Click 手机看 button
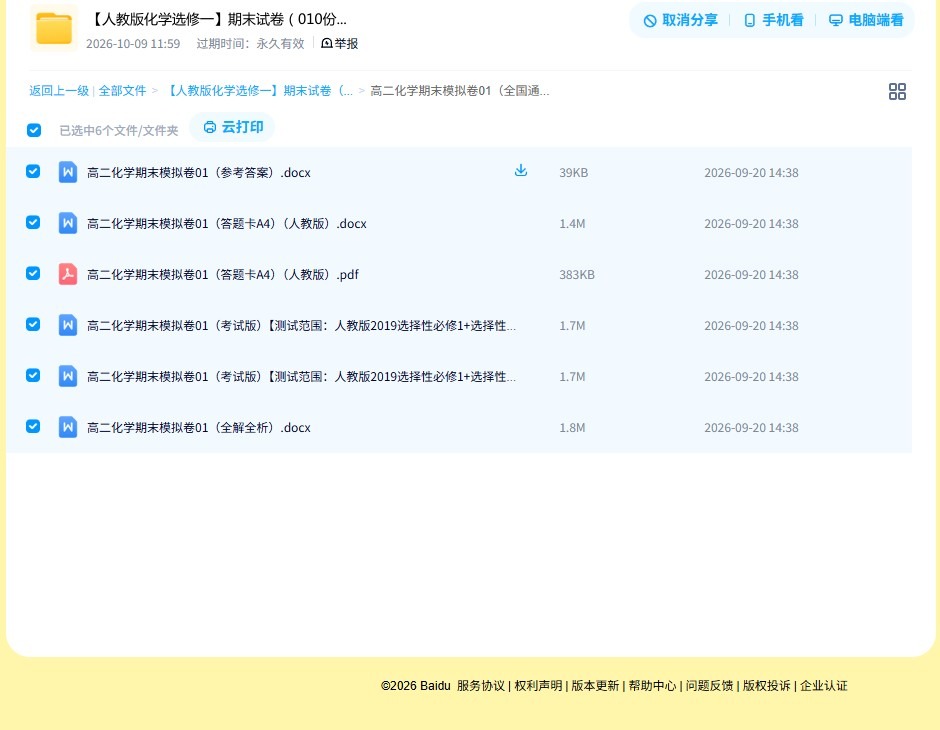 click(x=773, y=20)
